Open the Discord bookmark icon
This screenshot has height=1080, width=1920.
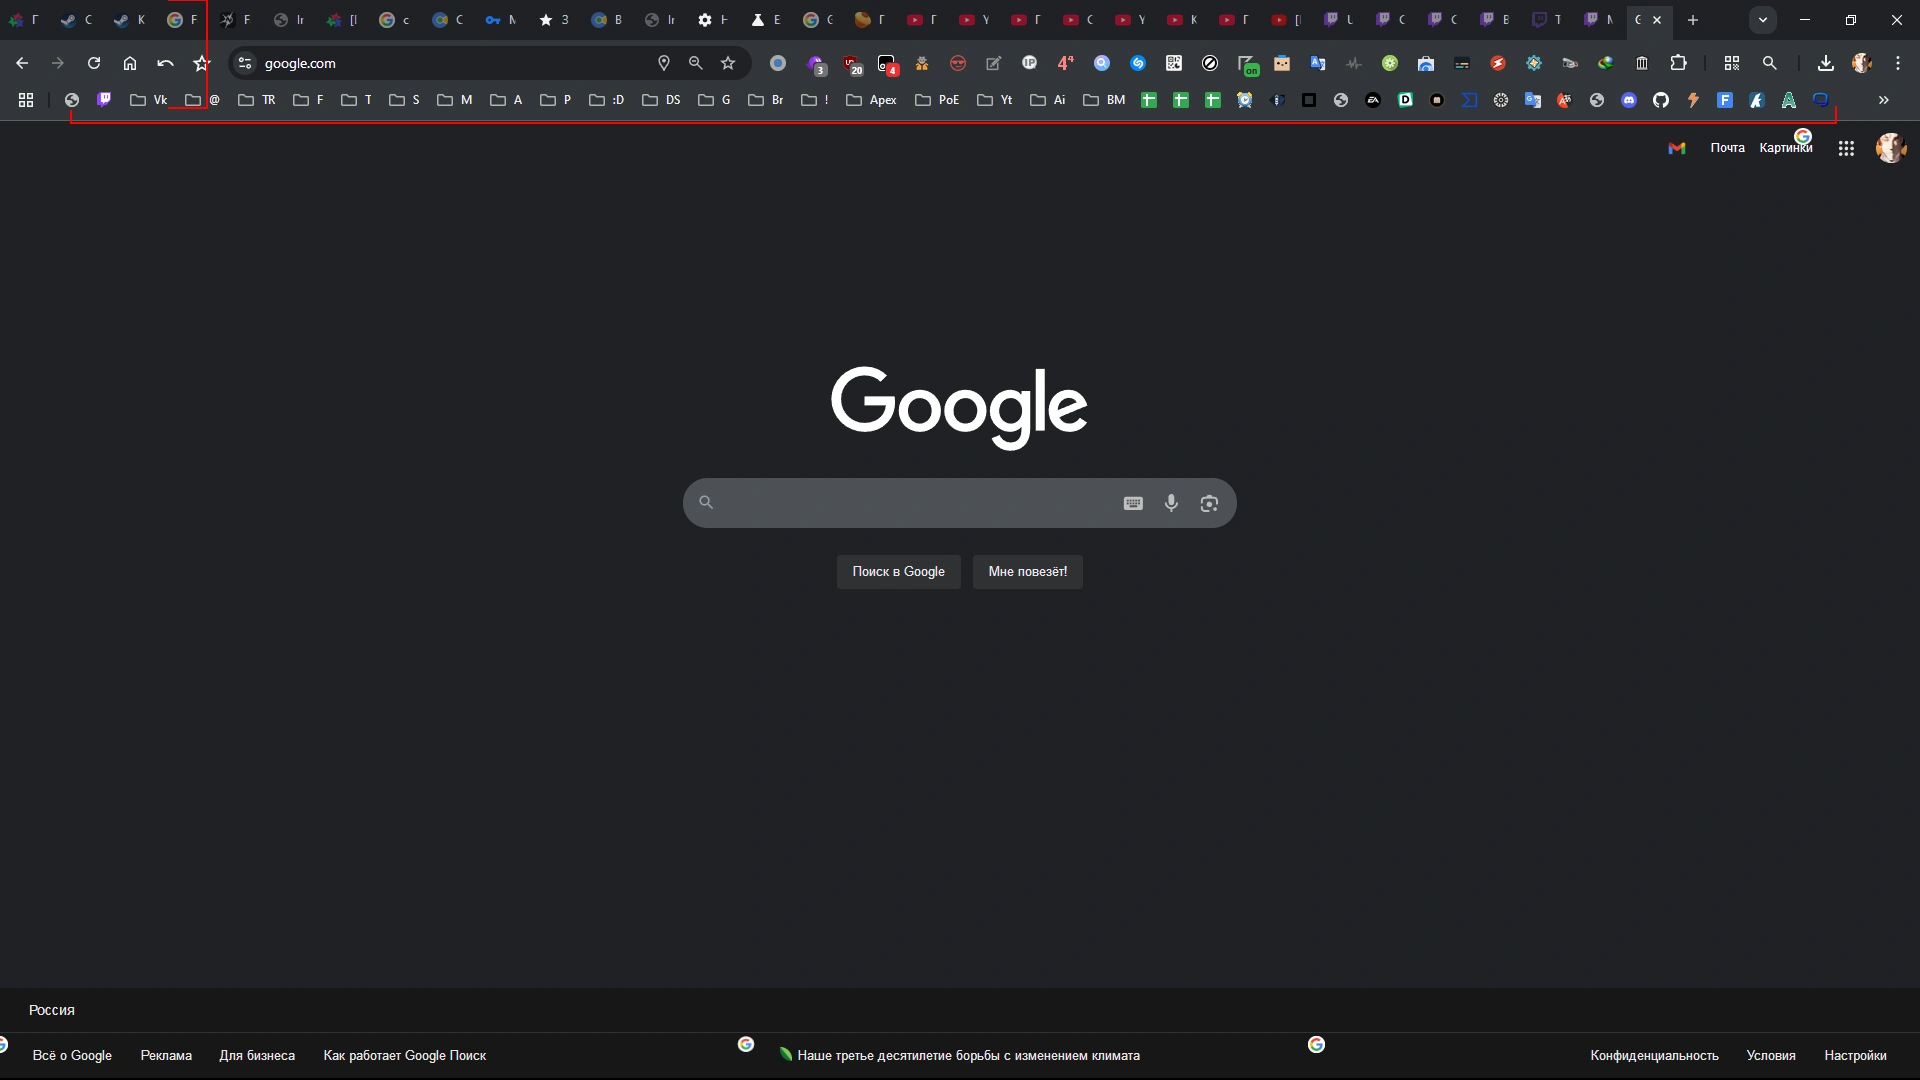[1629, 100]
